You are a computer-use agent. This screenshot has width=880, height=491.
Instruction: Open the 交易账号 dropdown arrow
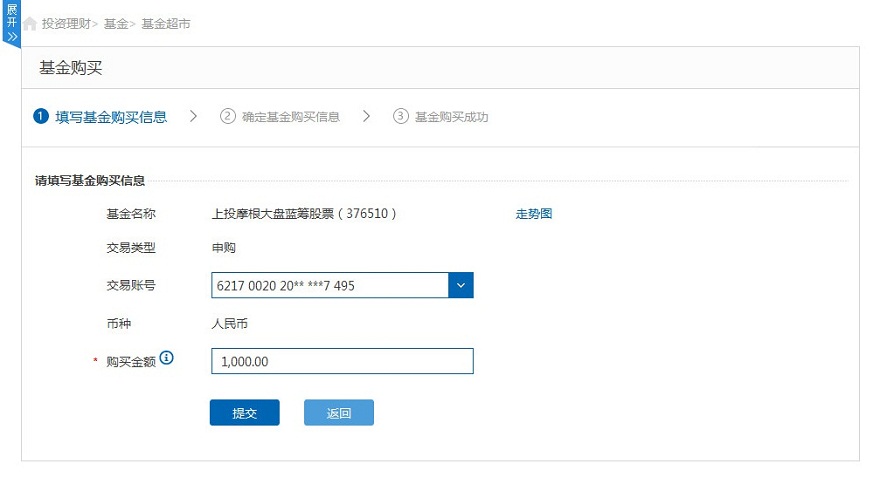pos(461,285)
